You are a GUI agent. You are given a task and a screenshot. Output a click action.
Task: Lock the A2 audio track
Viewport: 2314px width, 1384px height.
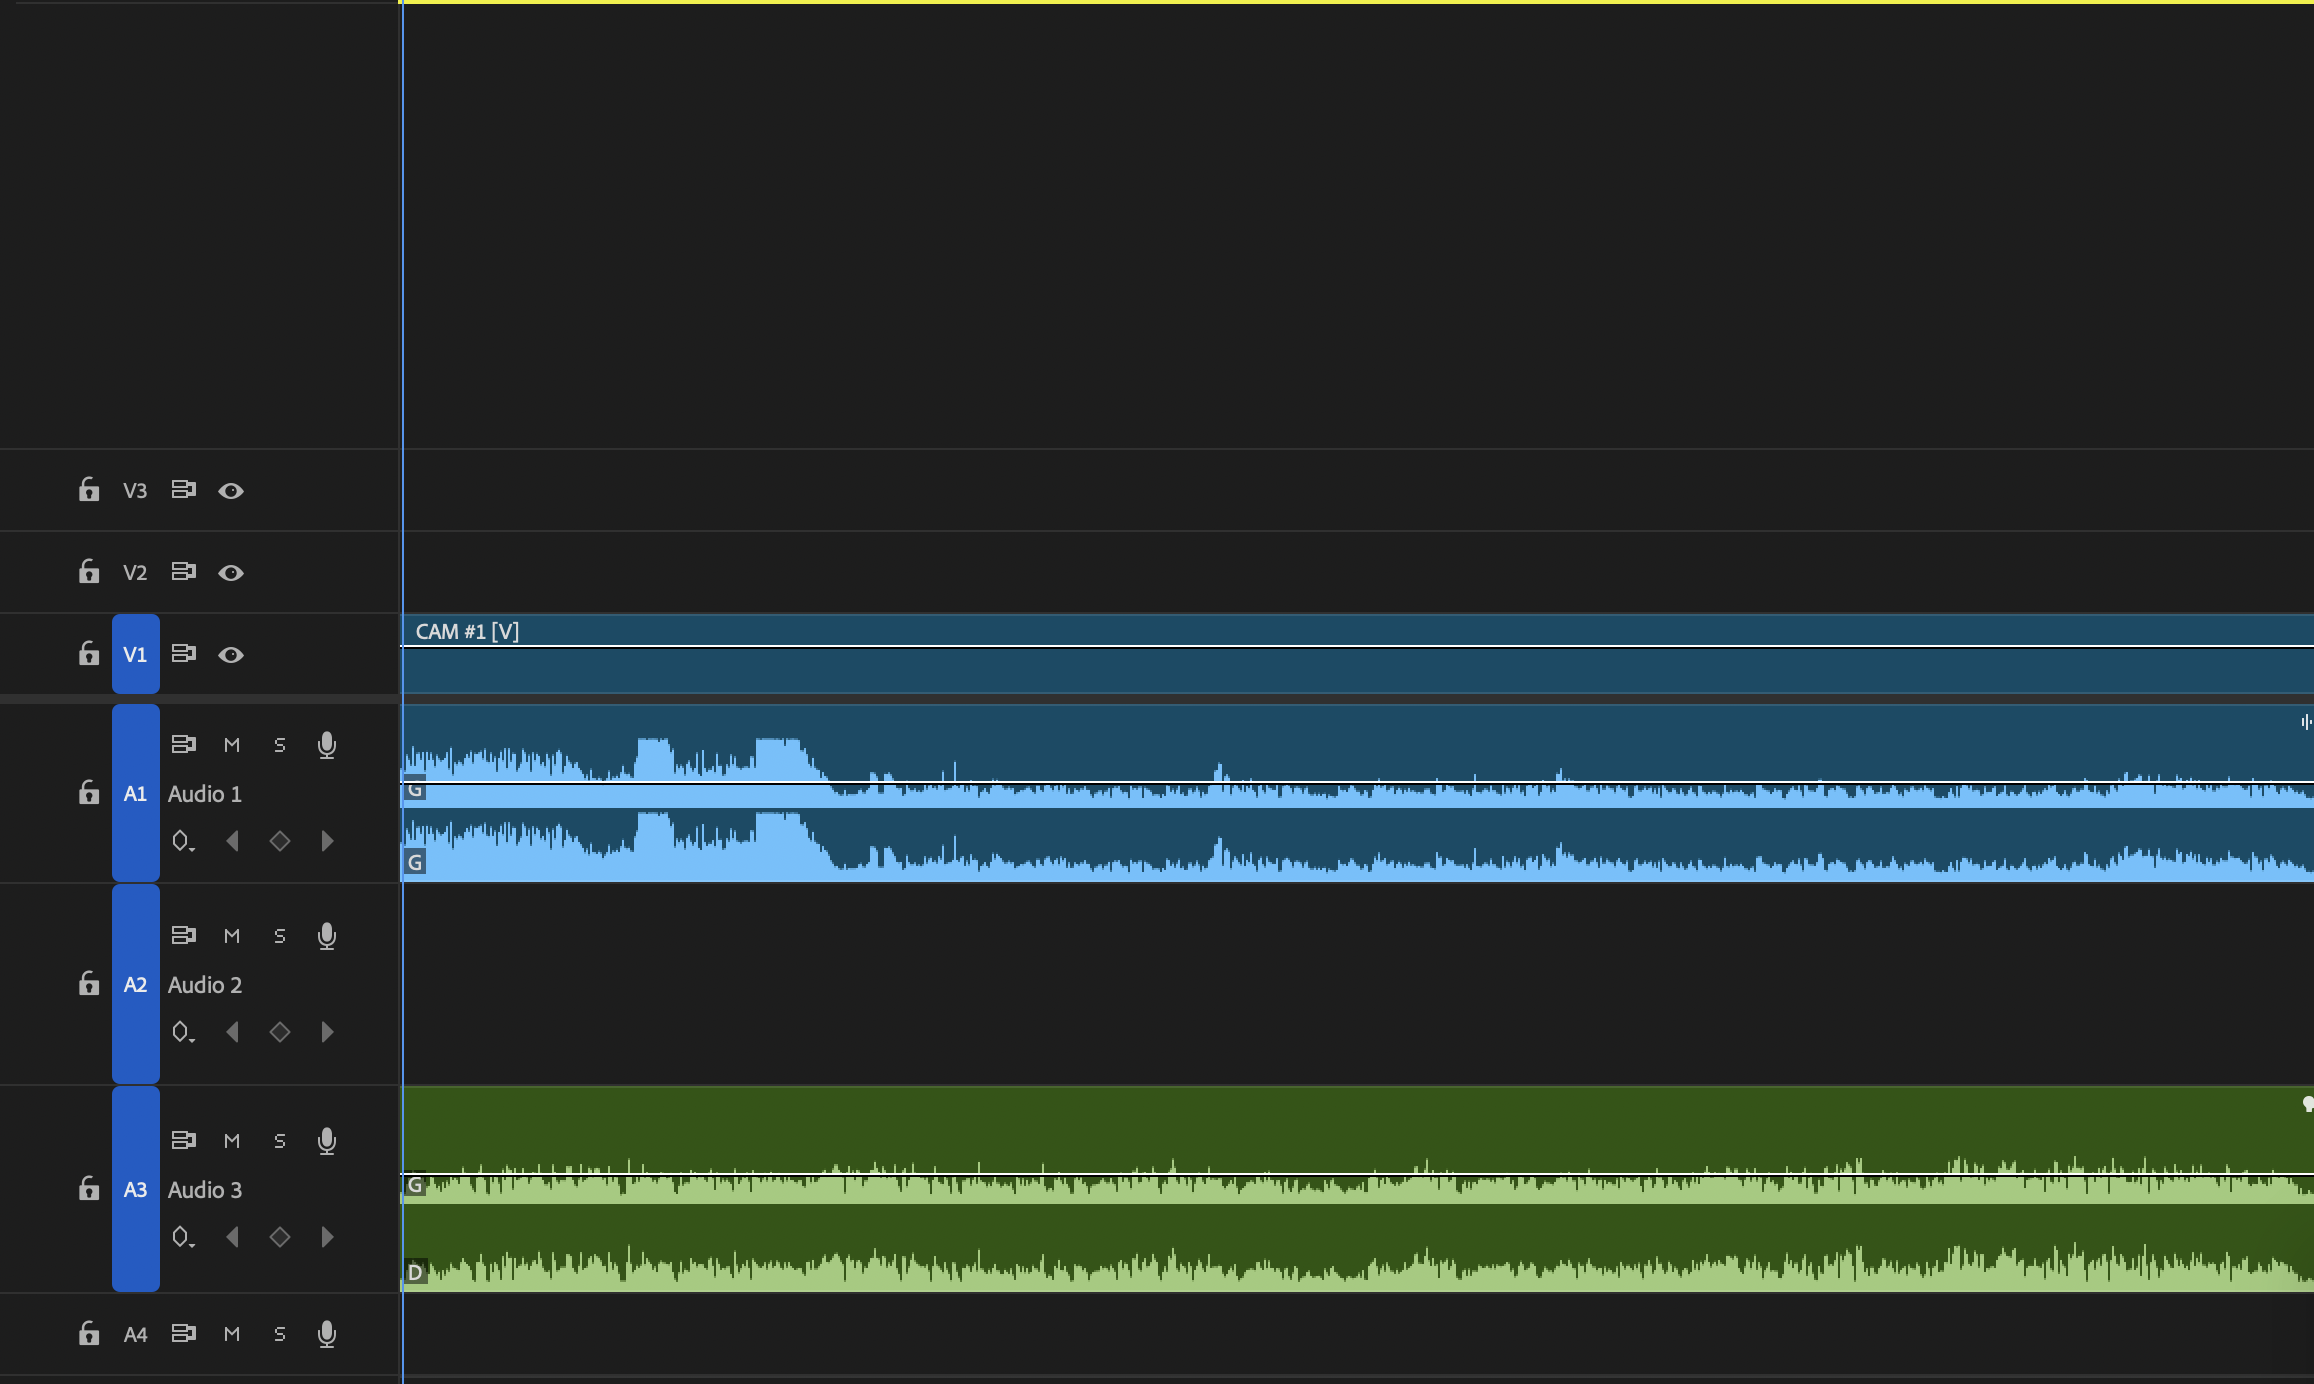[89, 984]
